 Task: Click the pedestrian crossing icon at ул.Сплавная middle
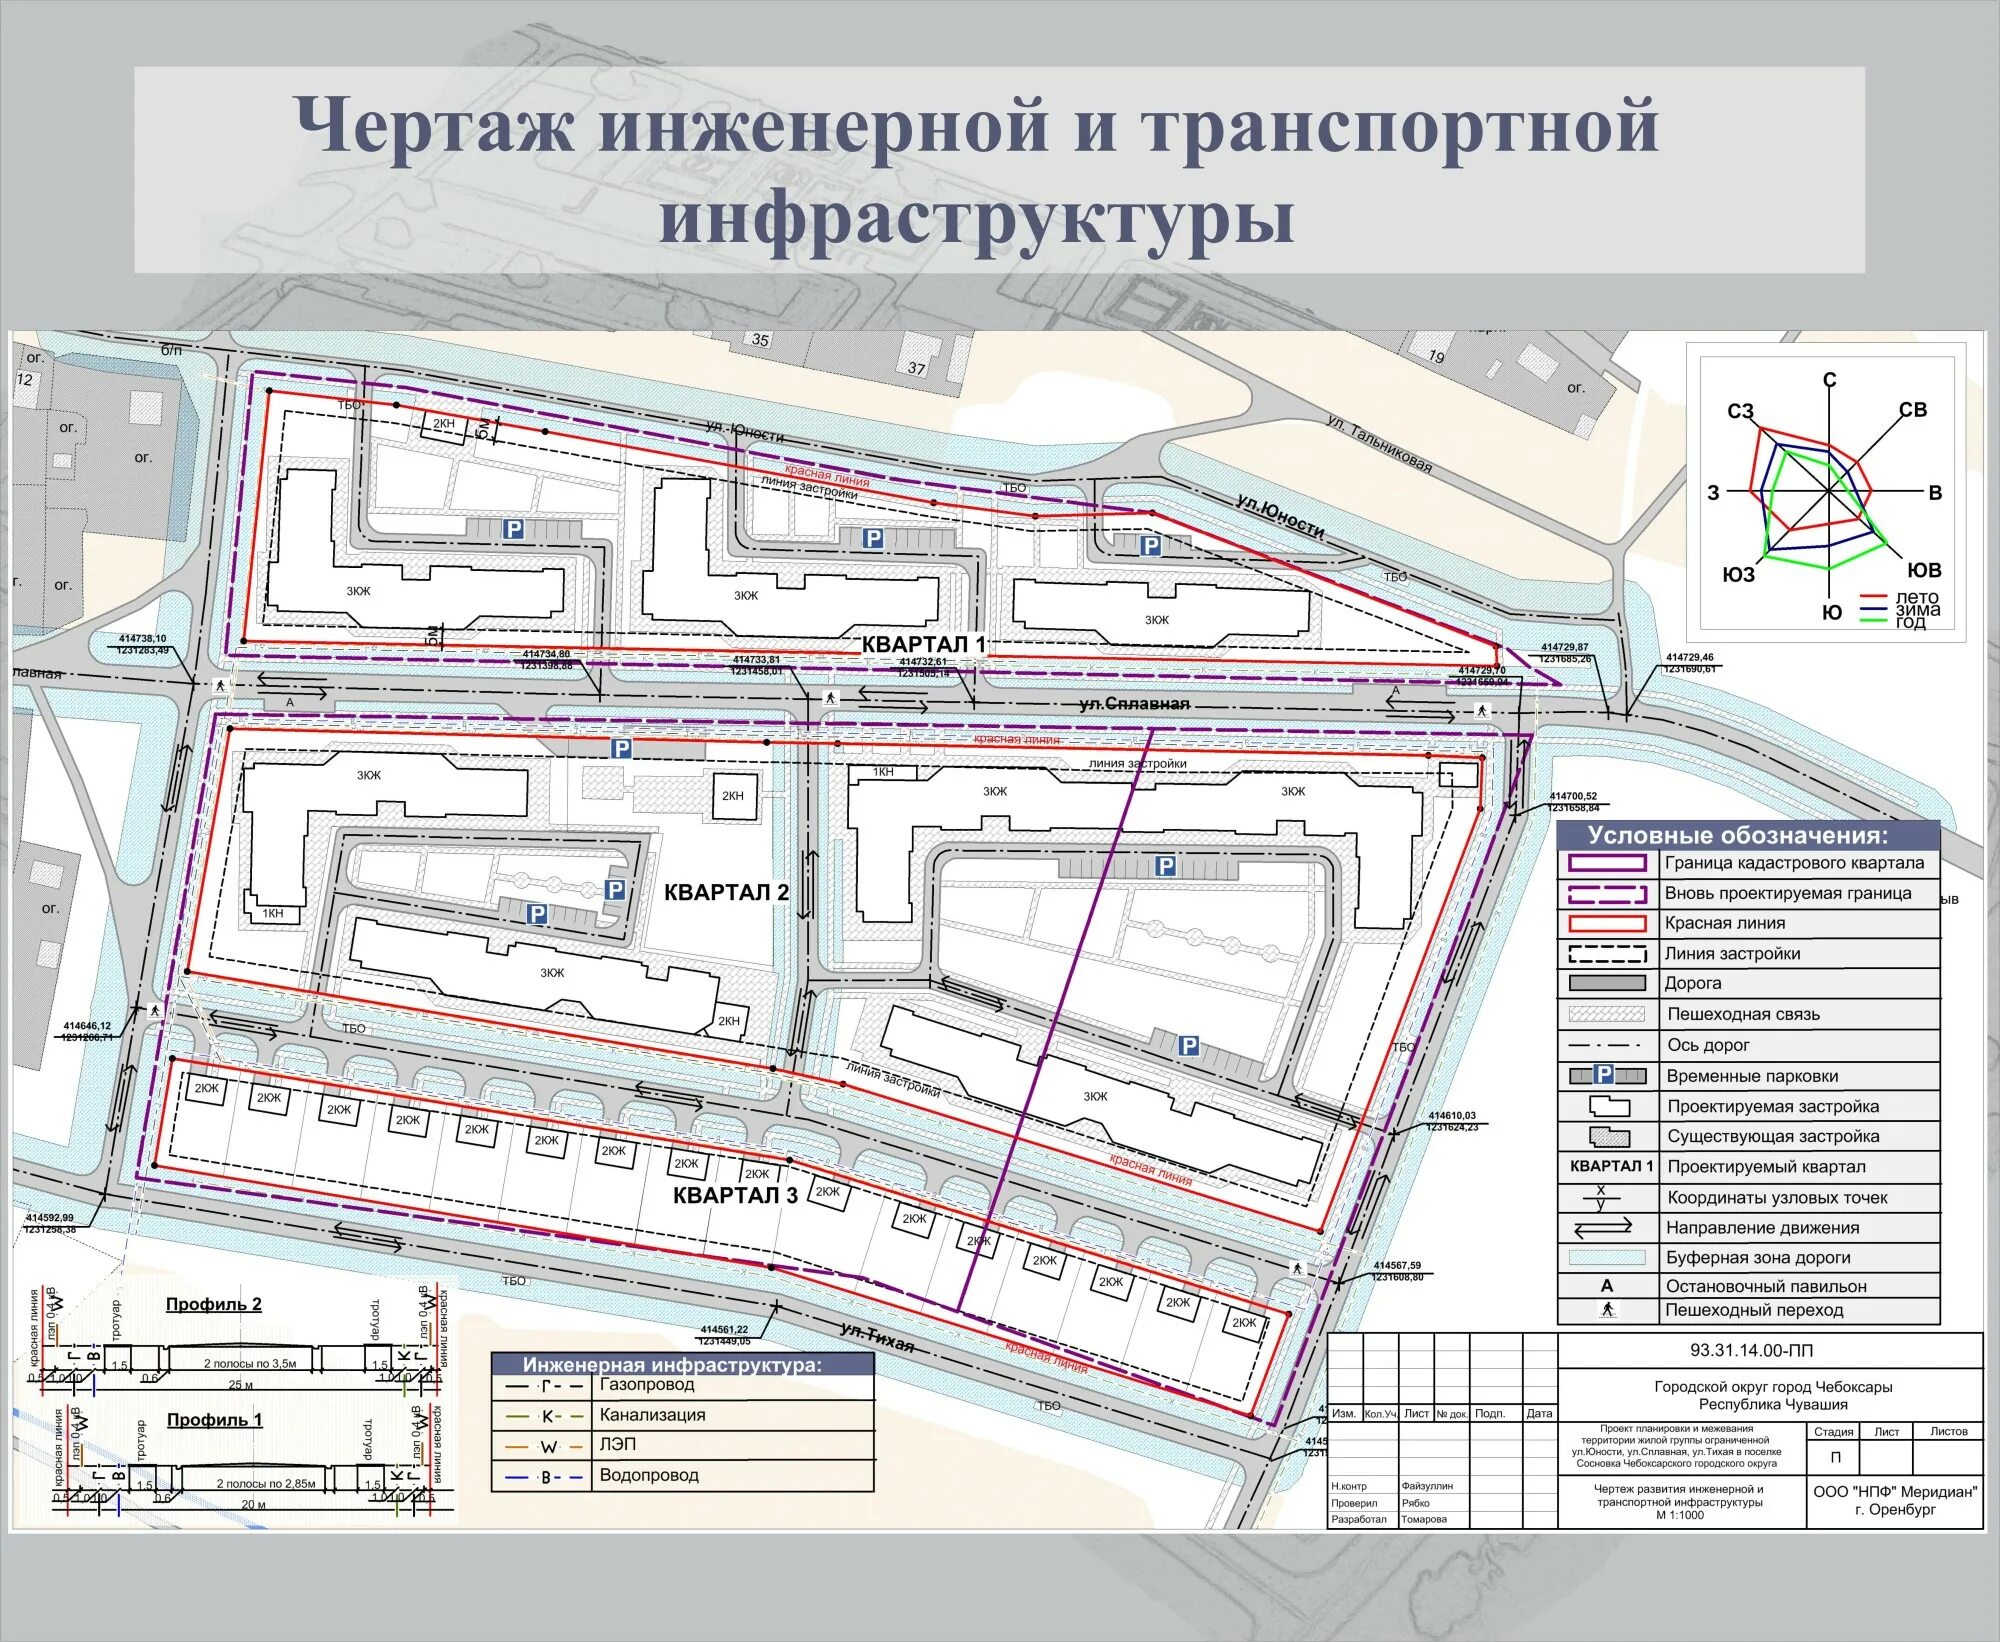click(x=830, y=697)
